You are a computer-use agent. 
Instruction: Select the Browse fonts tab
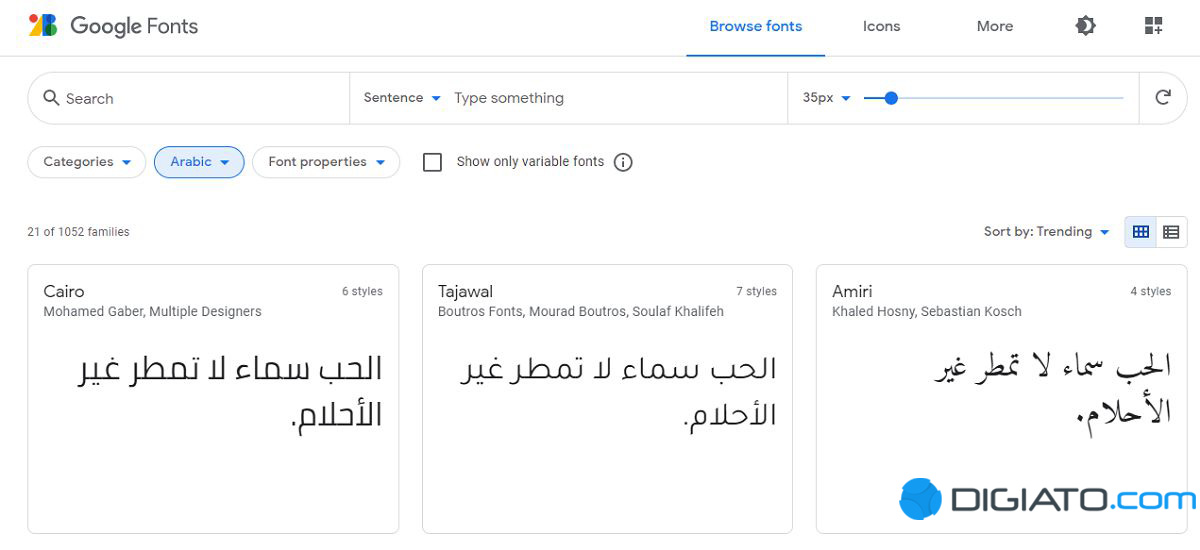(x=755, y=27)
